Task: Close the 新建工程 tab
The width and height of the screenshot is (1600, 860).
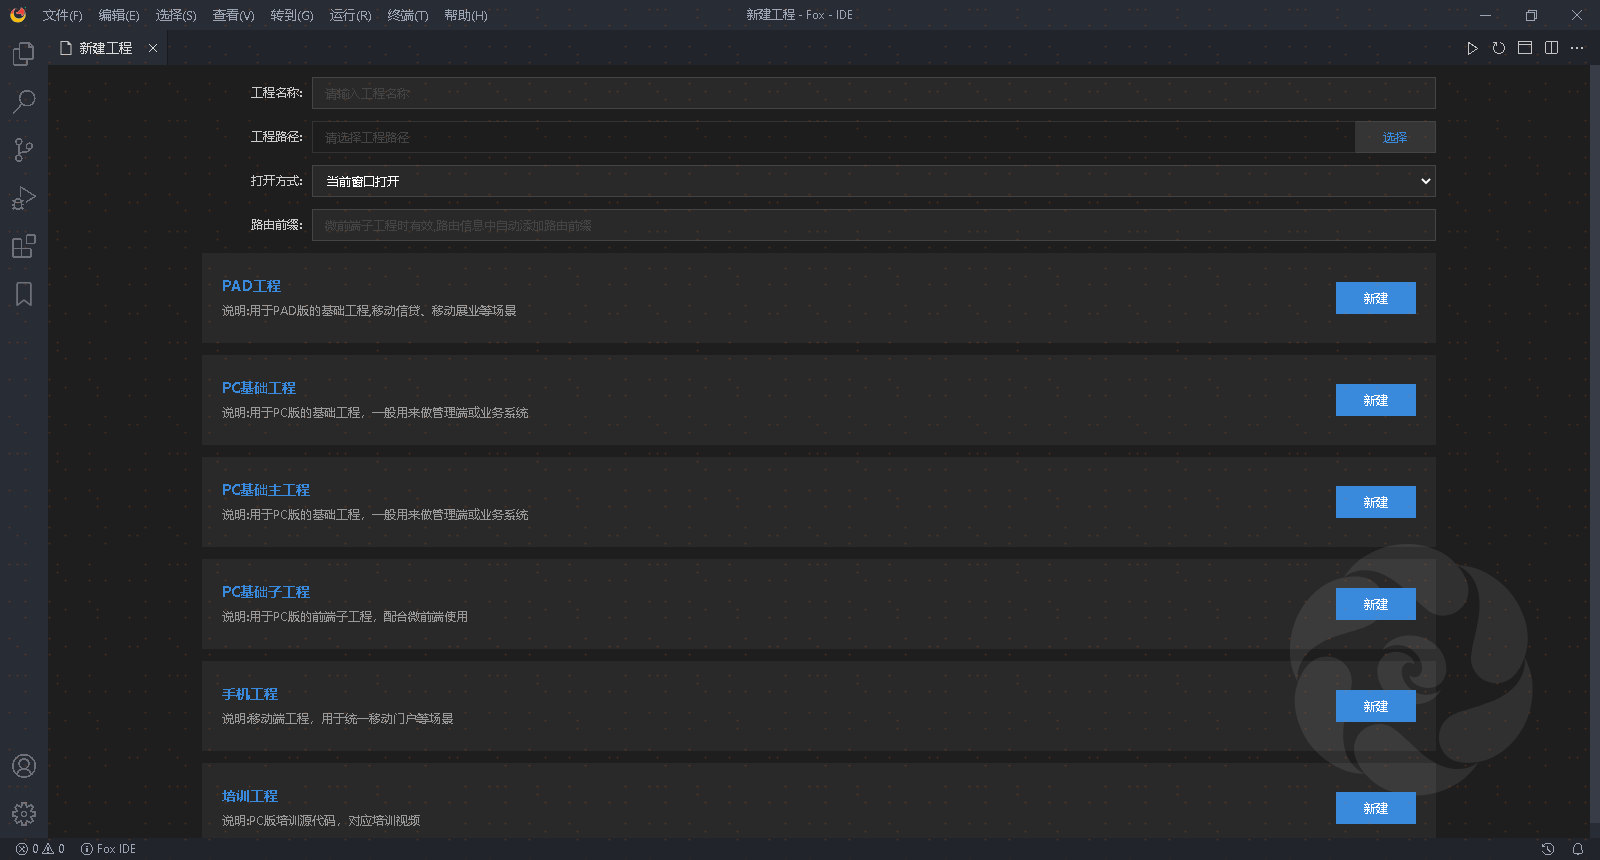Action: click(153, 48)
